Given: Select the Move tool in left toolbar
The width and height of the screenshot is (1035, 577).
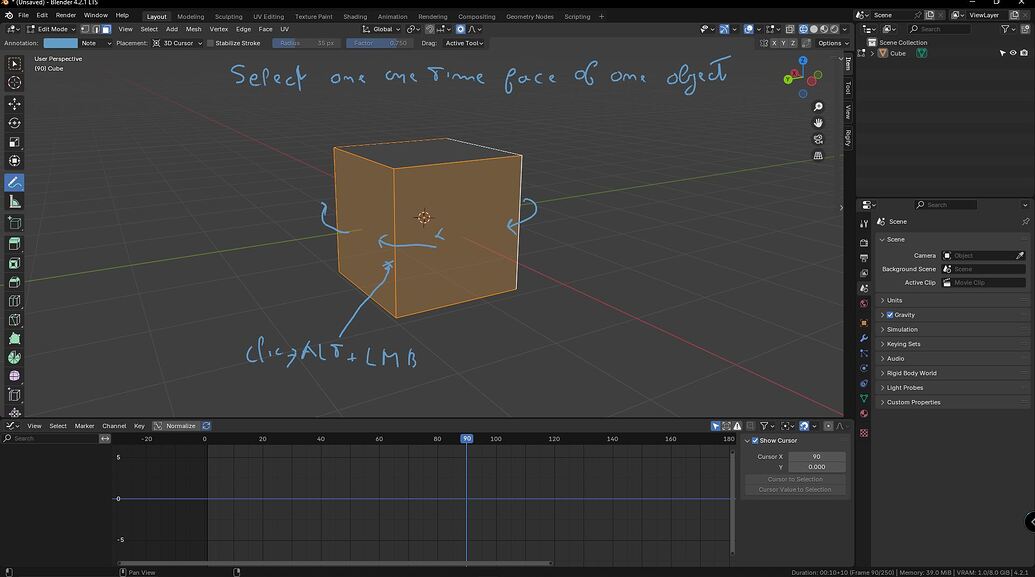Looking at the screenshot, I should pos(14,104).
